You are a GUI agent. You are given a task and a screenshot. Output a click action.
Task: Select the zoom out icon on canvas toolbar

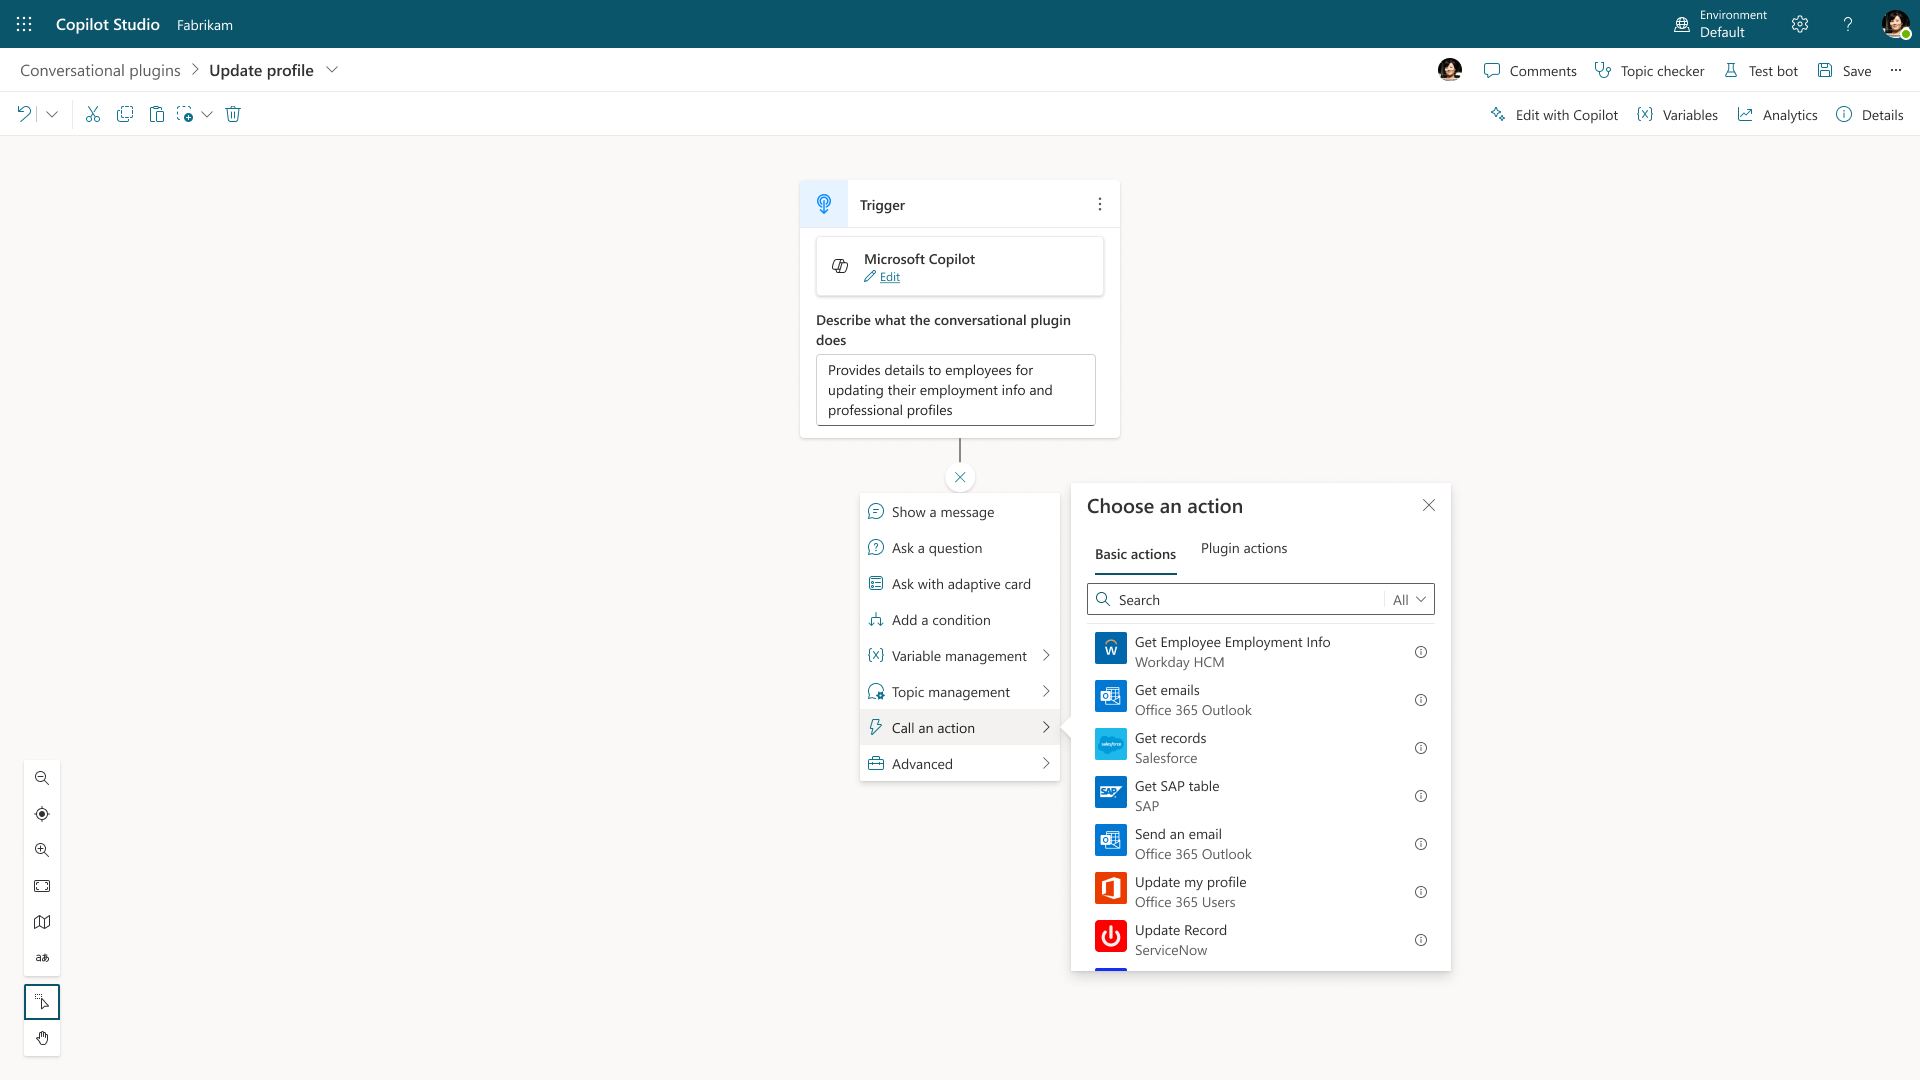pos(42,778)
